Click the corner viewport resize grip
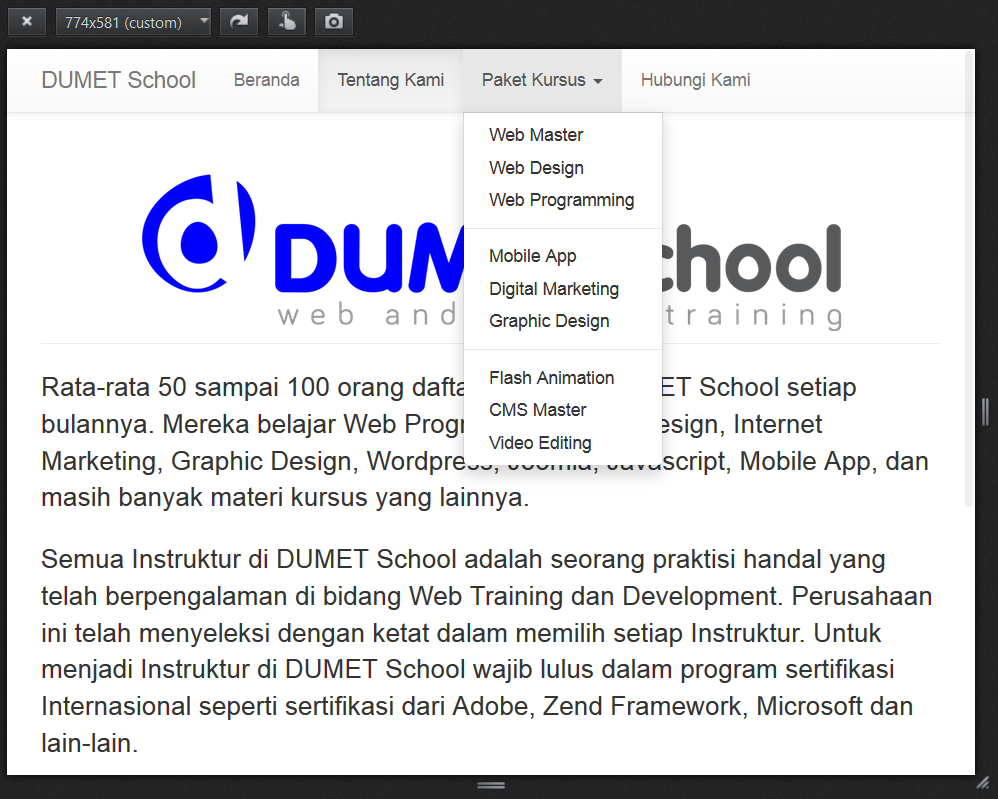 pos(984,783)
